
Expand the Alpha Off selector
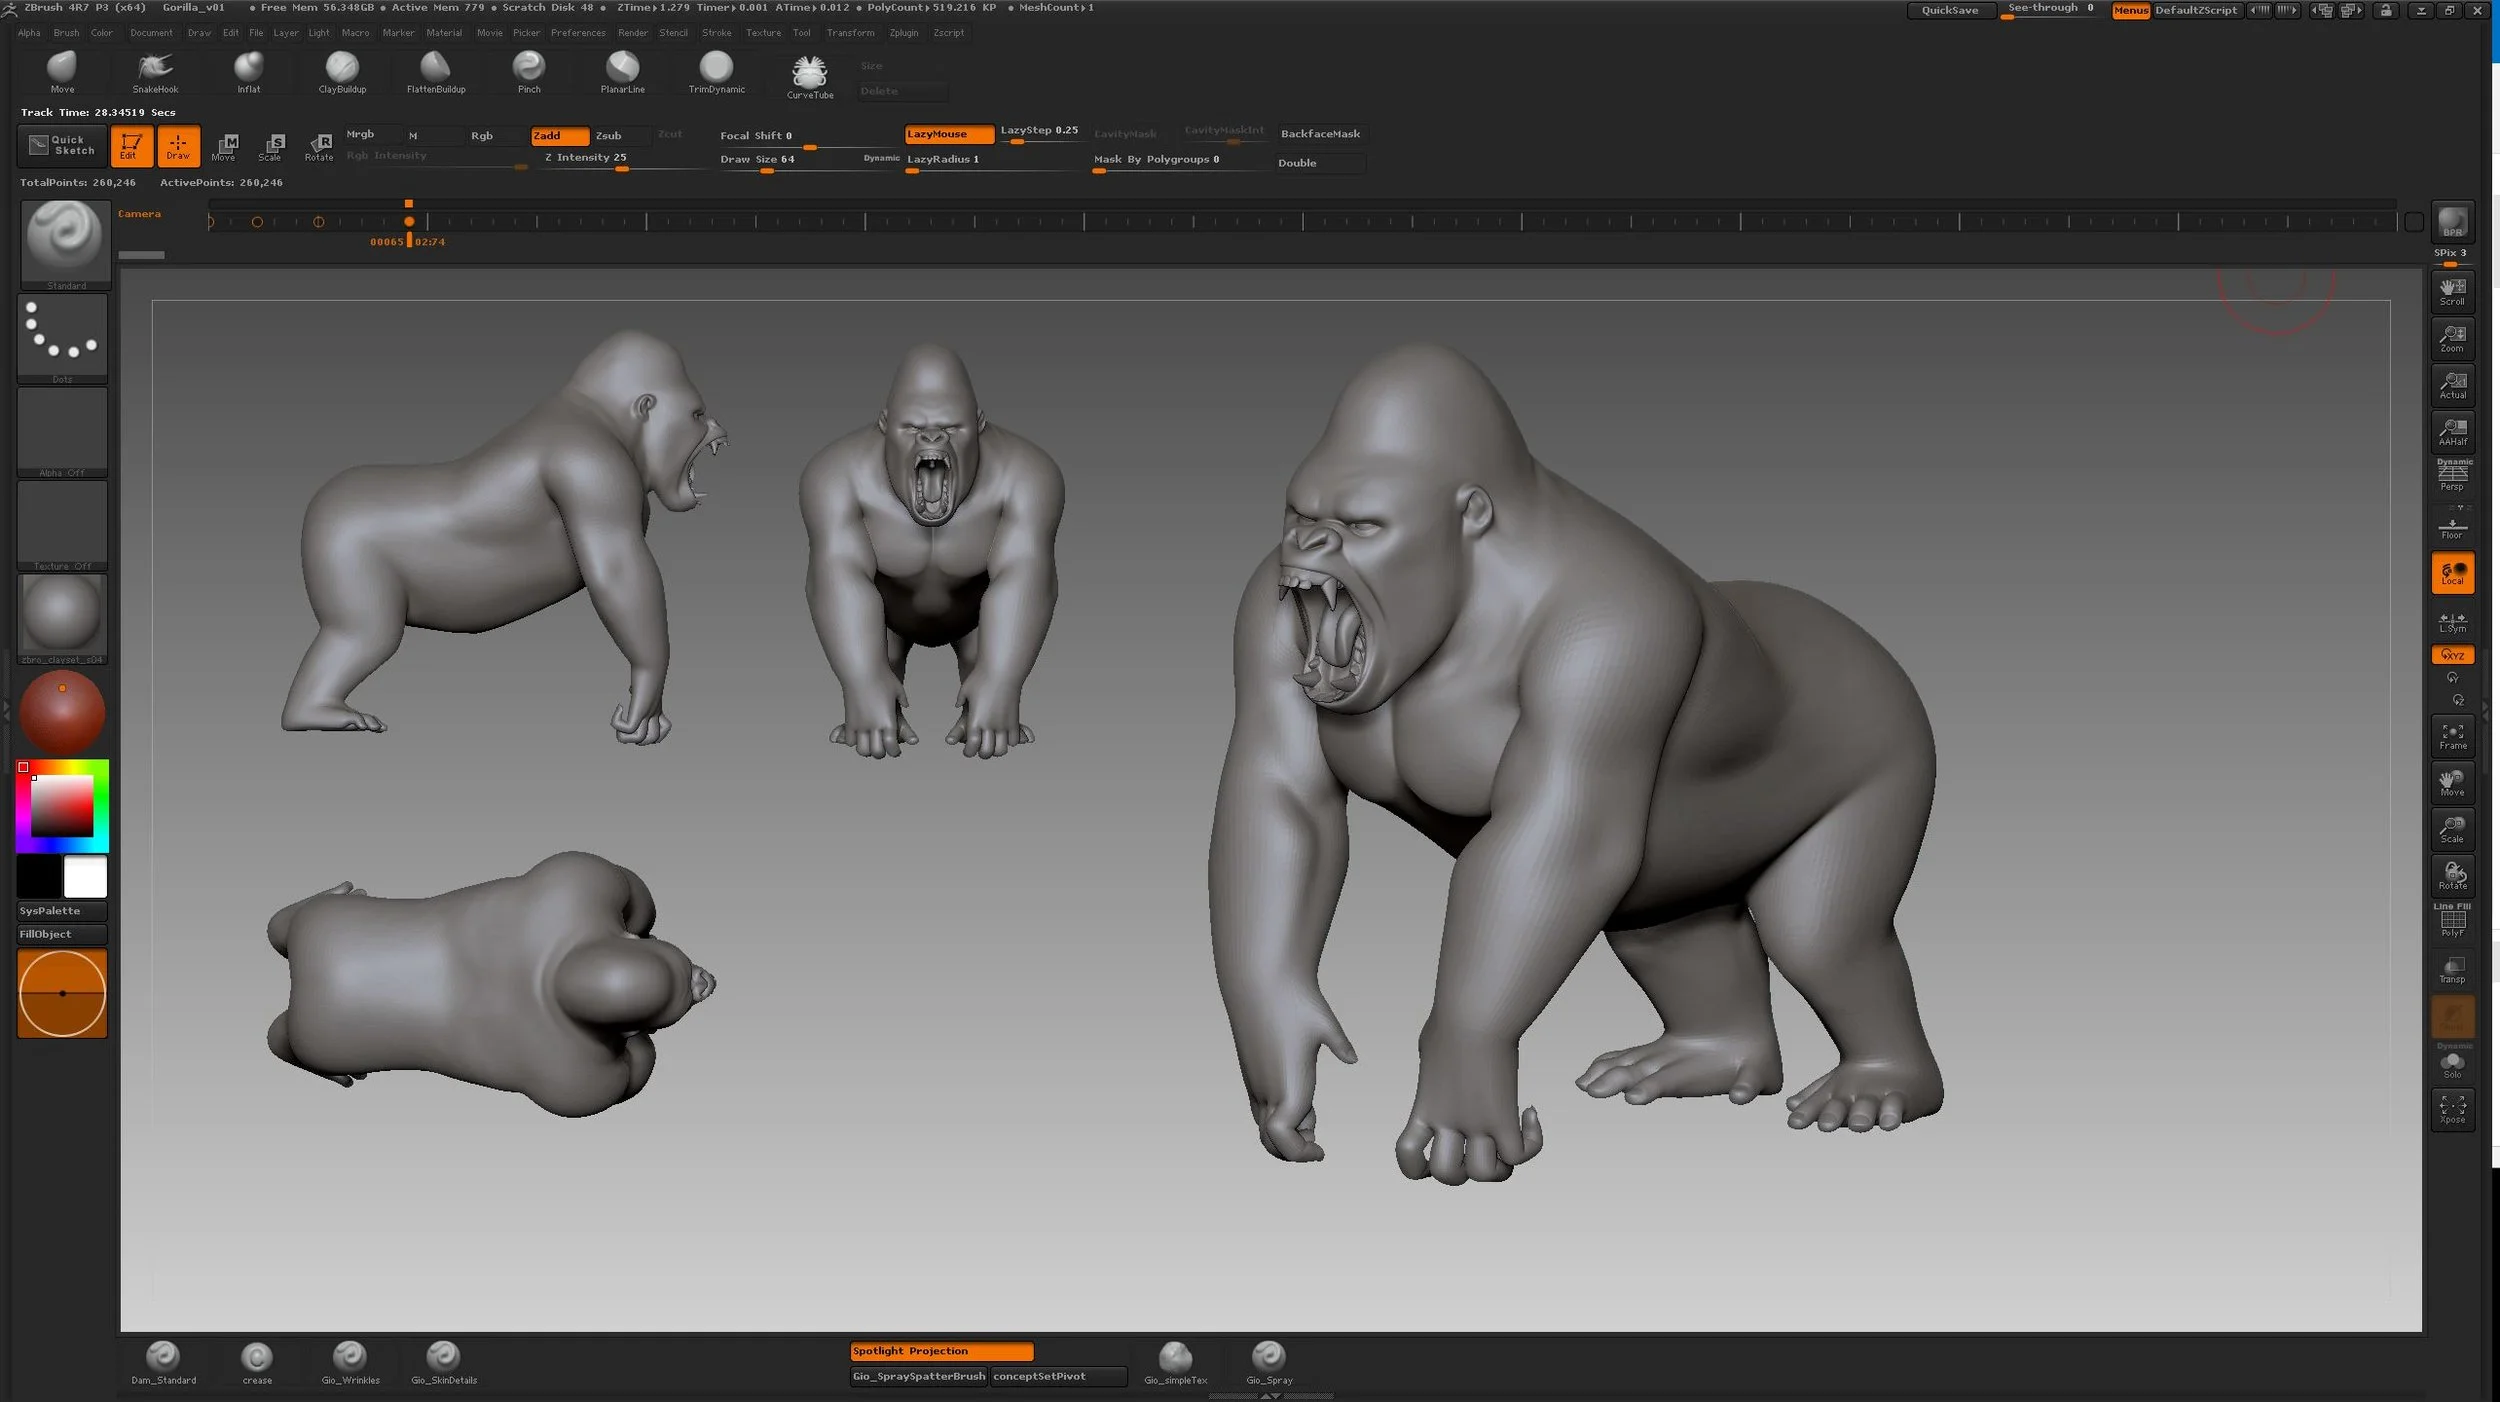pos(62,430)
